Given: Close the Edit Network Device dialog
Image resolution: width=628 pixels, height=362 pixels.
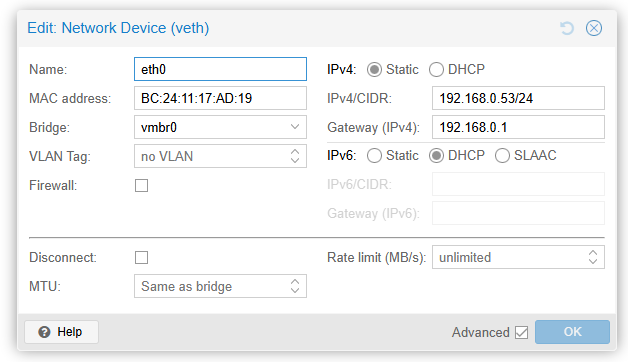Looking at the screenshot, I should [594, 28].
